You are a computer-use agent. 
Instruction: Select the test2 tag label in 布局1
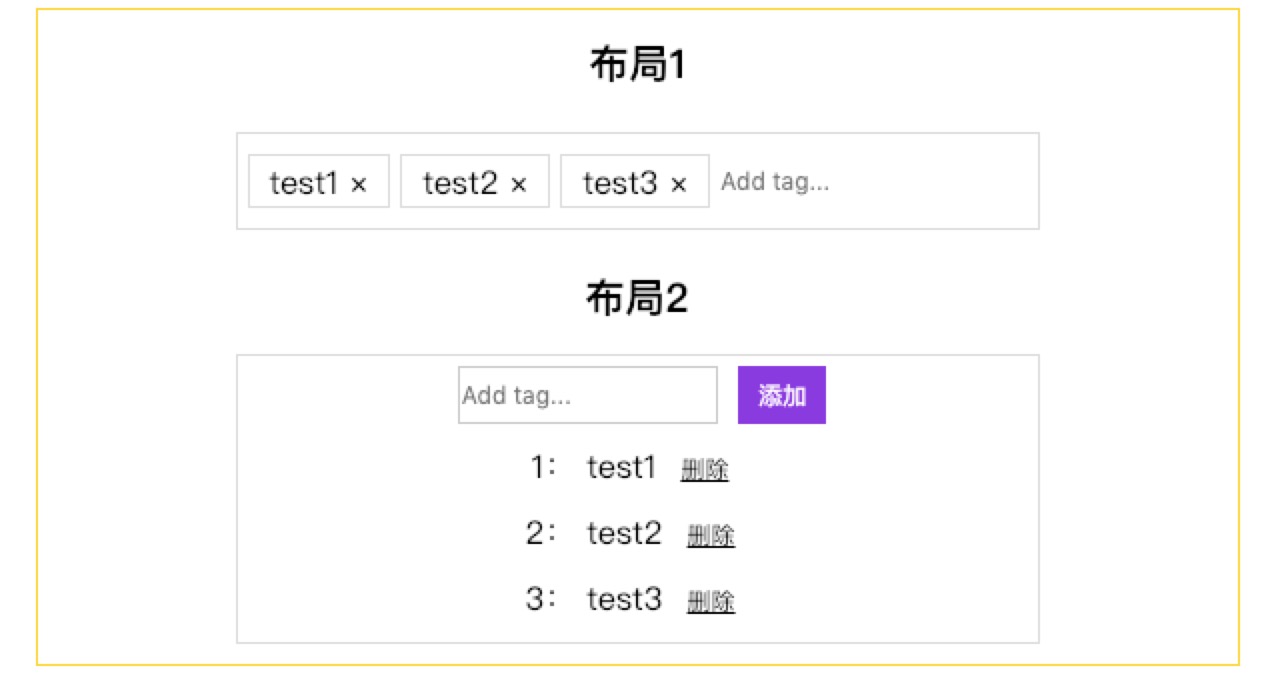[x=460, y=183]
